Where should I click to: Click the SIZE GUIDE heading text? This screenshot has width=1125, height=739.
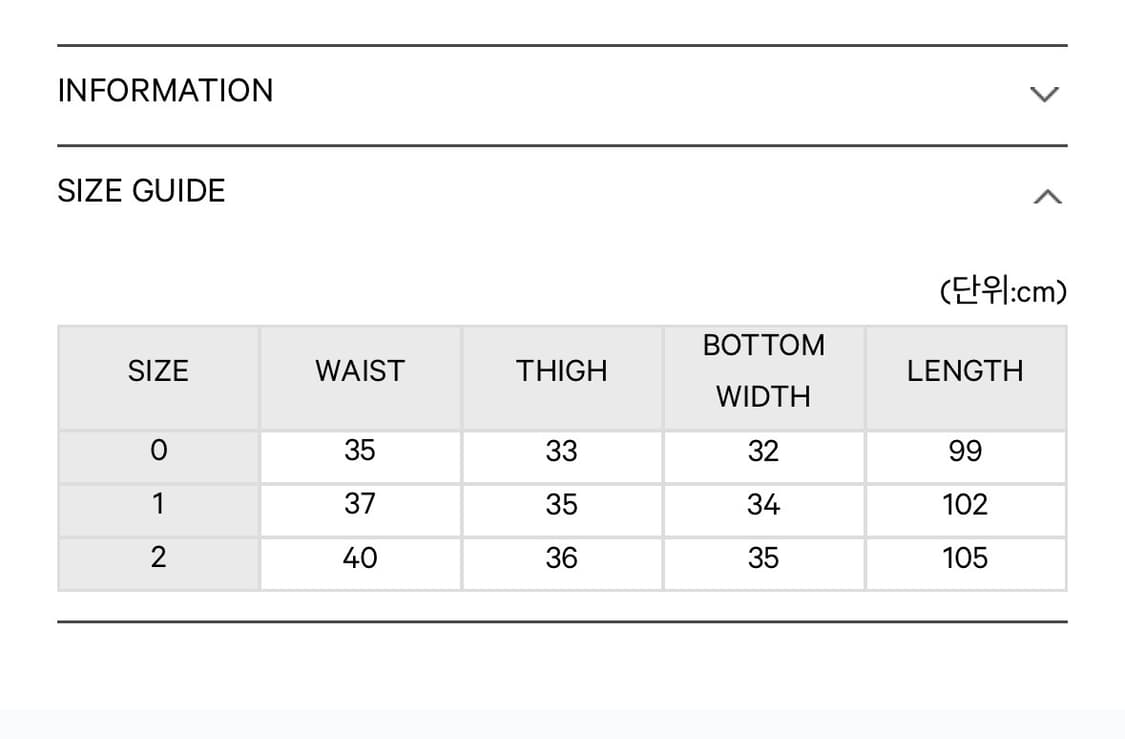click(x=141, y=191)
